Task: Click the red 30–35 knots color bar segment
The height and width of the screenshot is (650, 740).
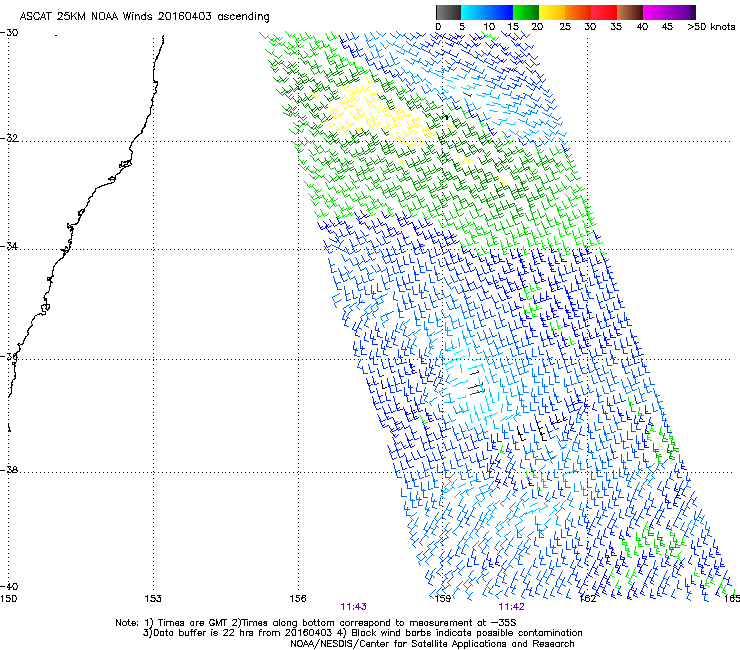Action: [x=604, y=12]
